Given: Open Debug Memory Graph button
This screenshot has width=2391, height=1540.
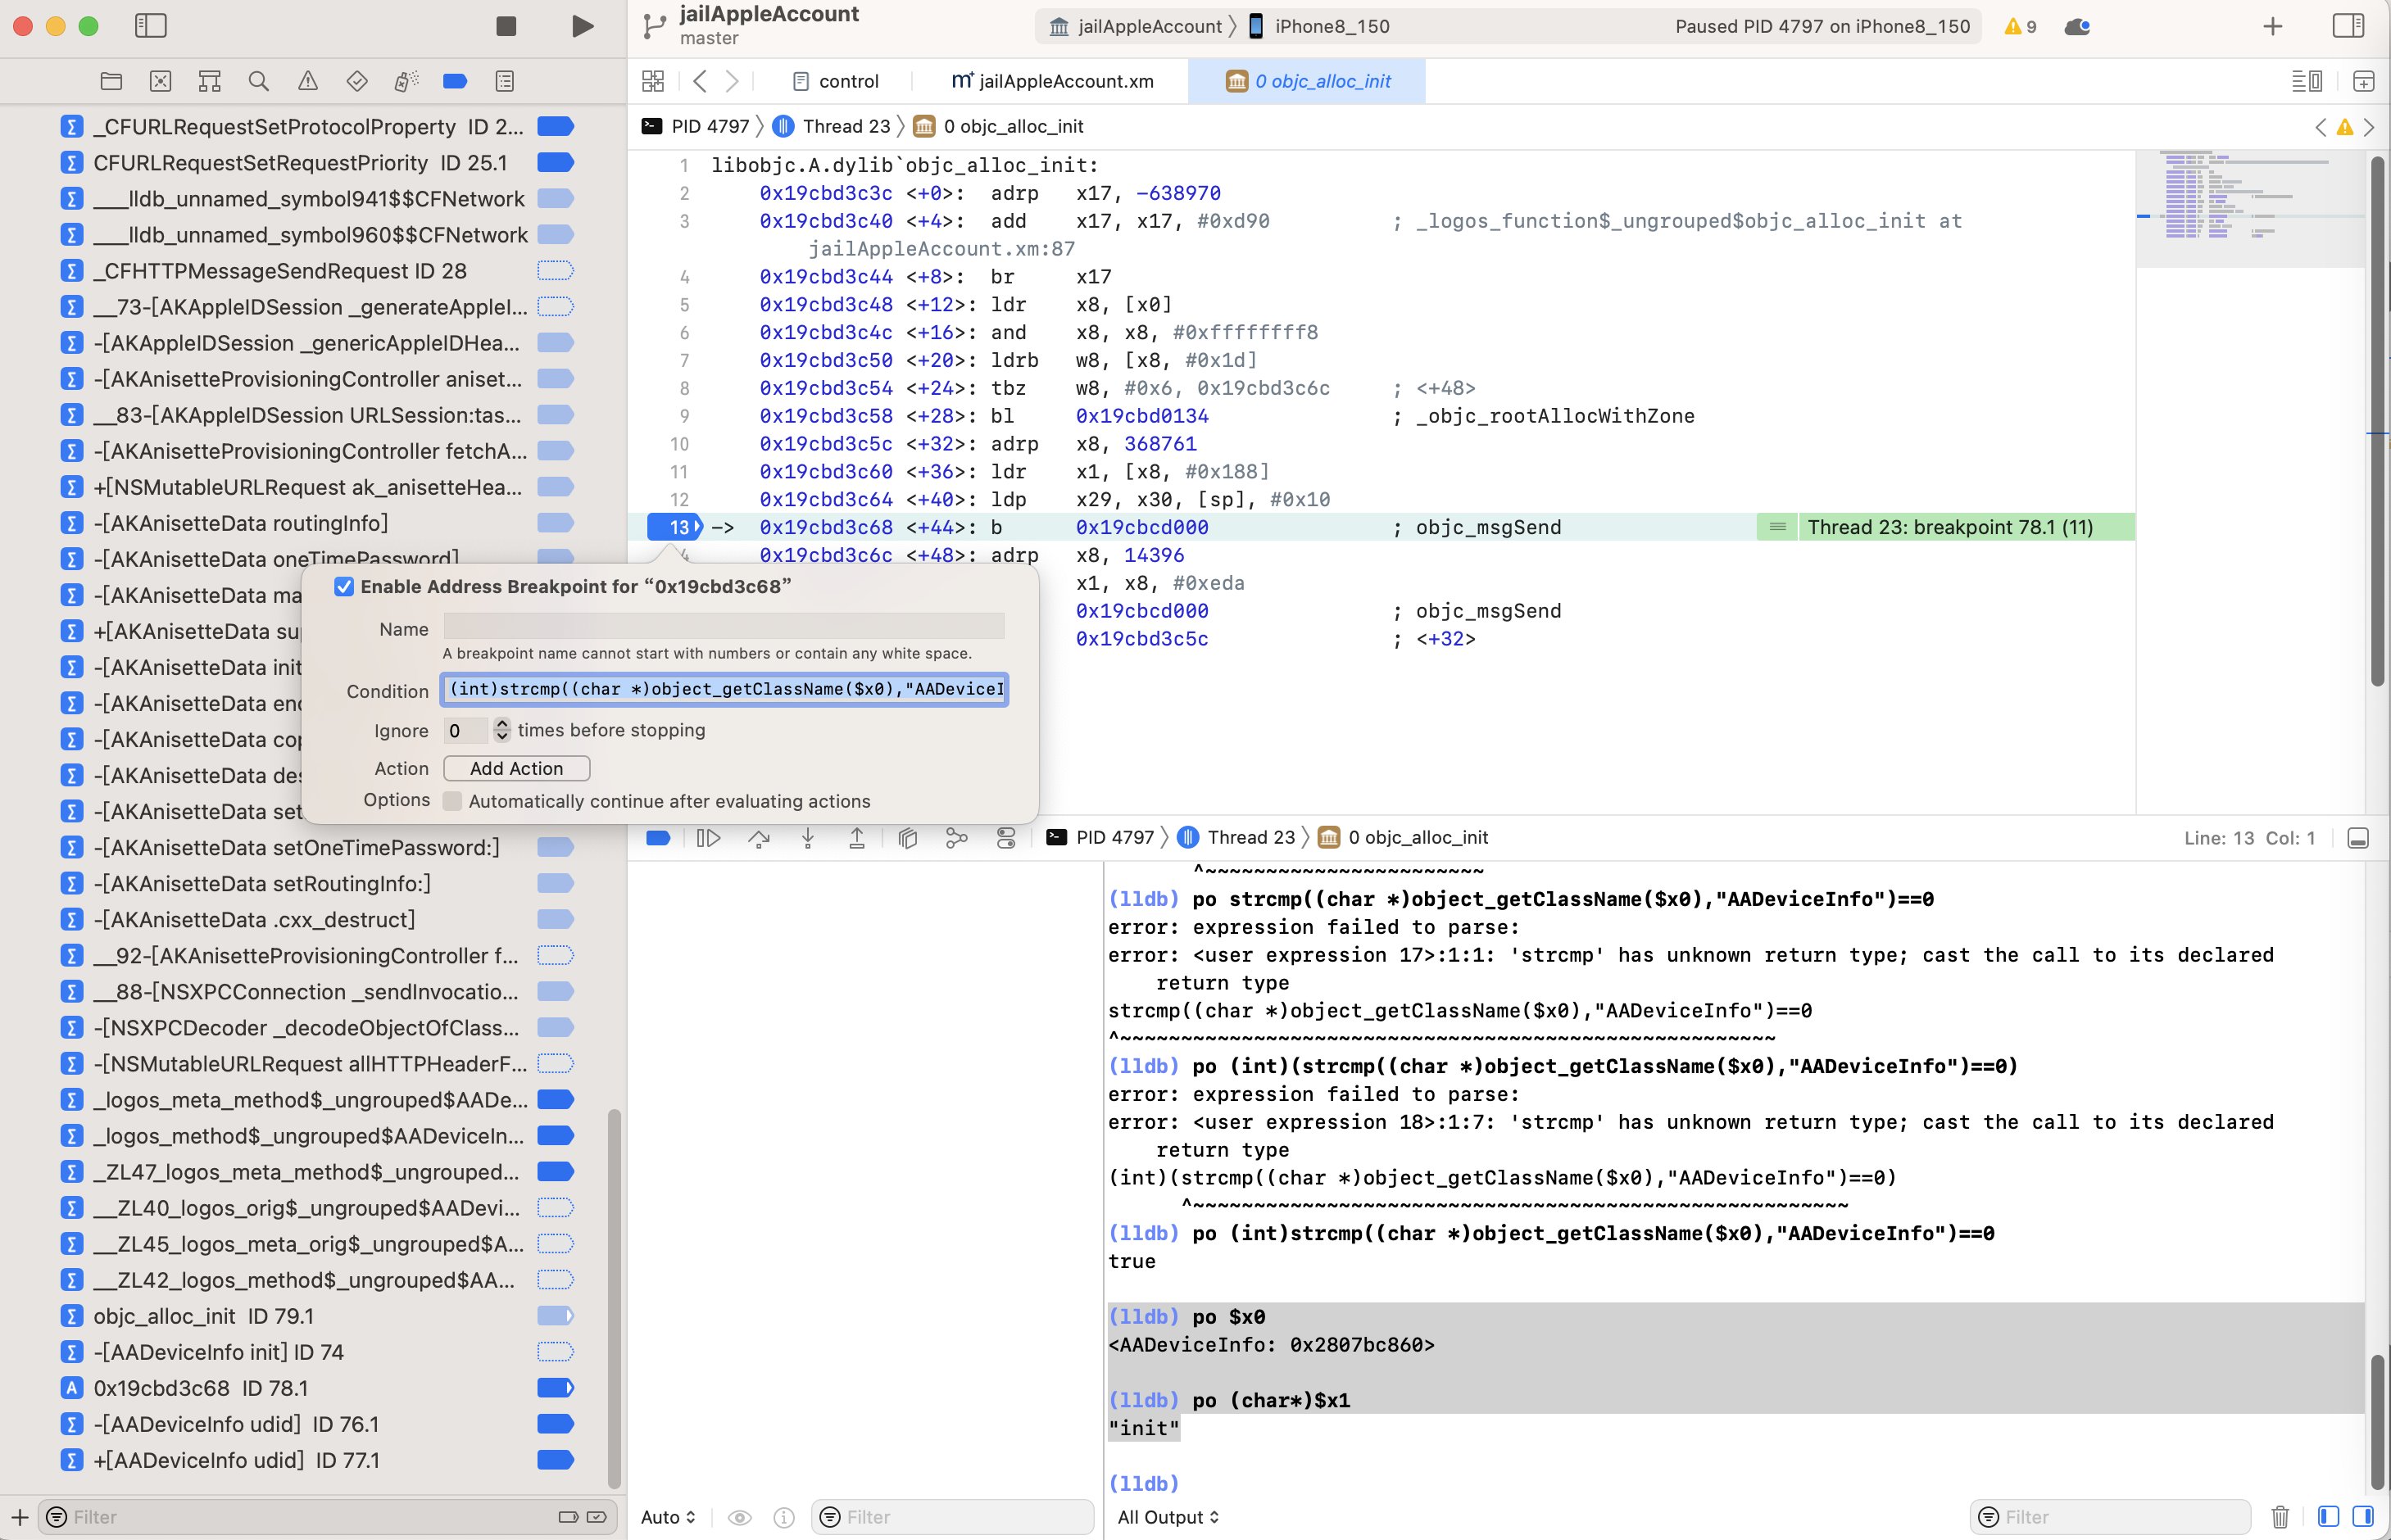Looking at the screenshot, I should tap(956, 838).
